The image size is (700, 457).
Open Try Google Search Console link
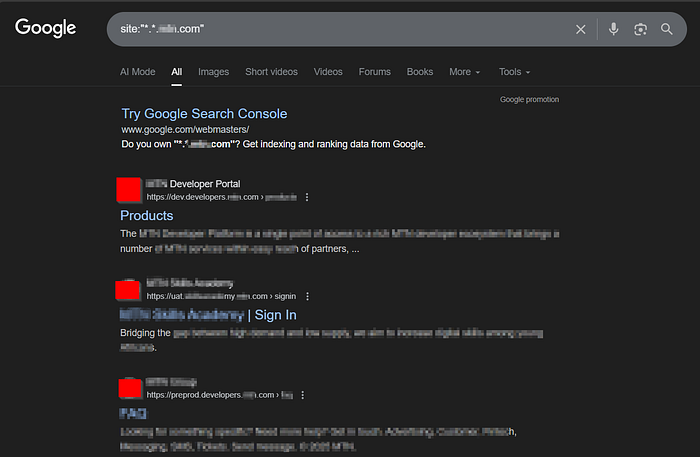click(204, 114)
